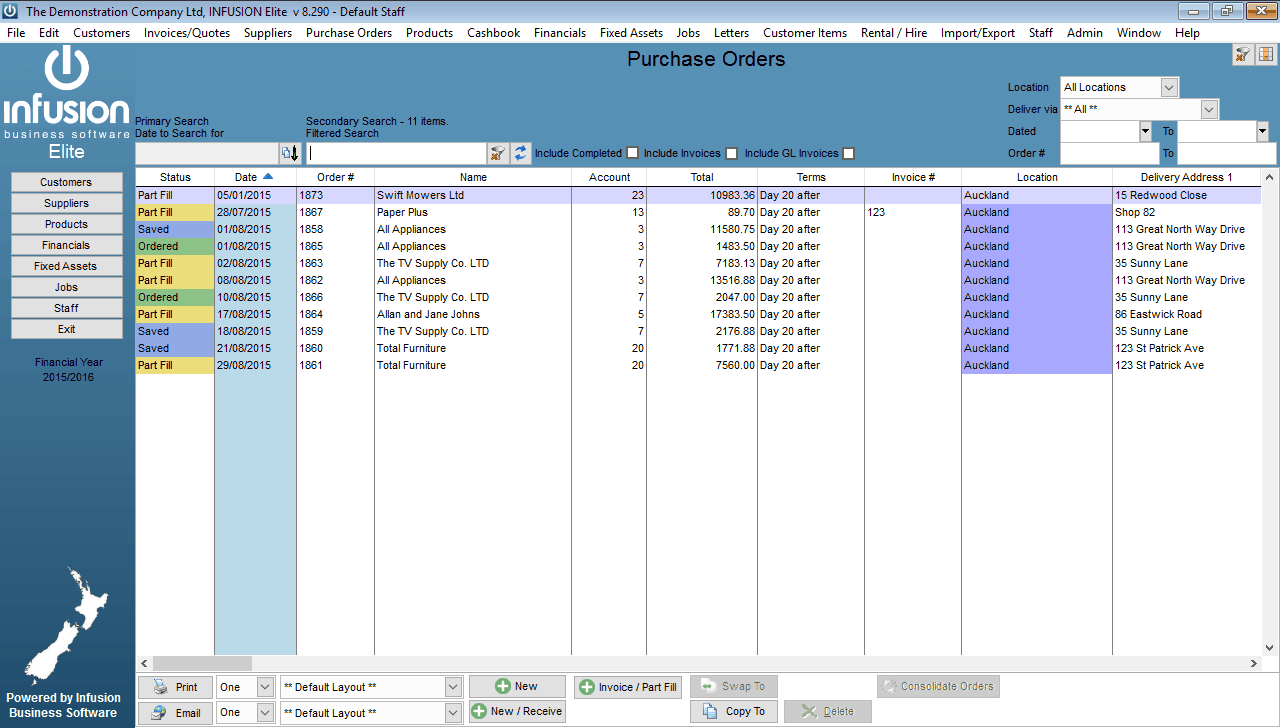Viewport: 1280px width, 728px height.
Task: Click order number 1861 cell
Action: tap(335, 365)
